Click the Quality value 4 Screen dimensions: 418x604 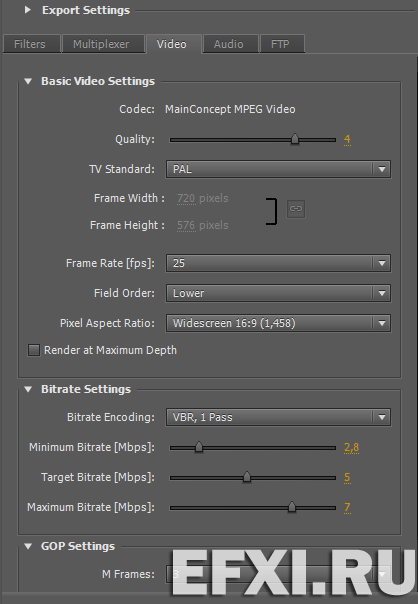(x=347, y=139)
